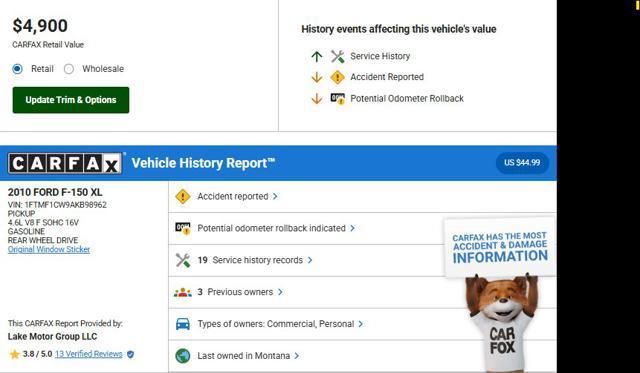Image resolution: width=640 pixels, height=373 pixels.
Task: Expand the Previous owners chevron
Action: (280, 292)
